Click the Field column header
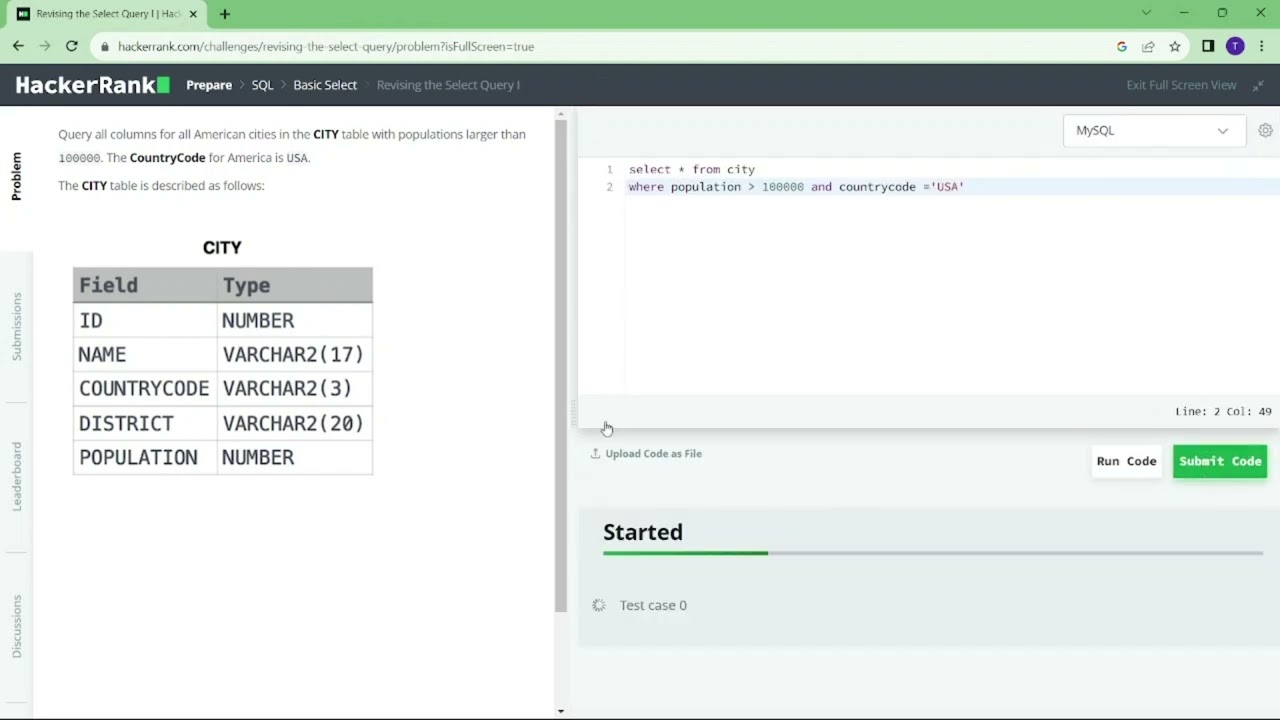The width and height of the screenshot is (1280, 720). click(144, 285)
